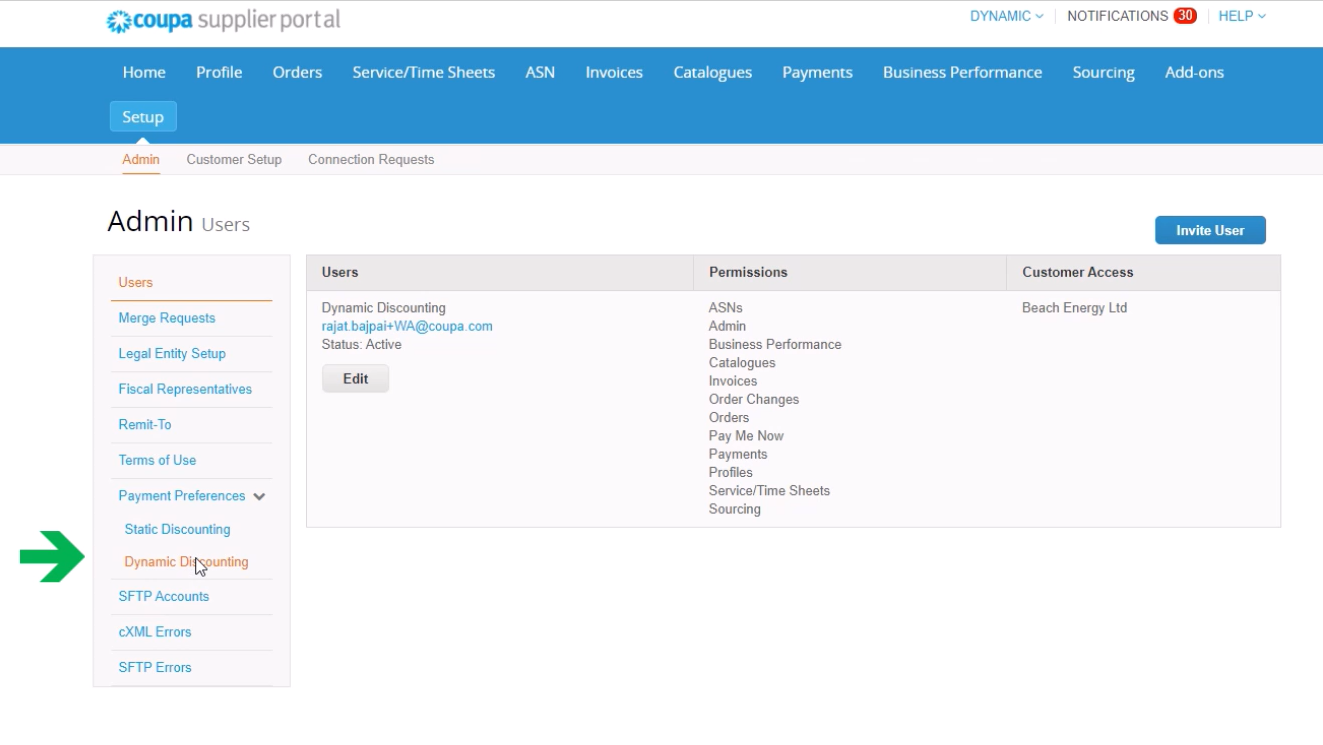Image resolution: width=1323 pixels, height=745 pixels.
Task: Switch to the Catalogues tab
Action: pos(713,72)
